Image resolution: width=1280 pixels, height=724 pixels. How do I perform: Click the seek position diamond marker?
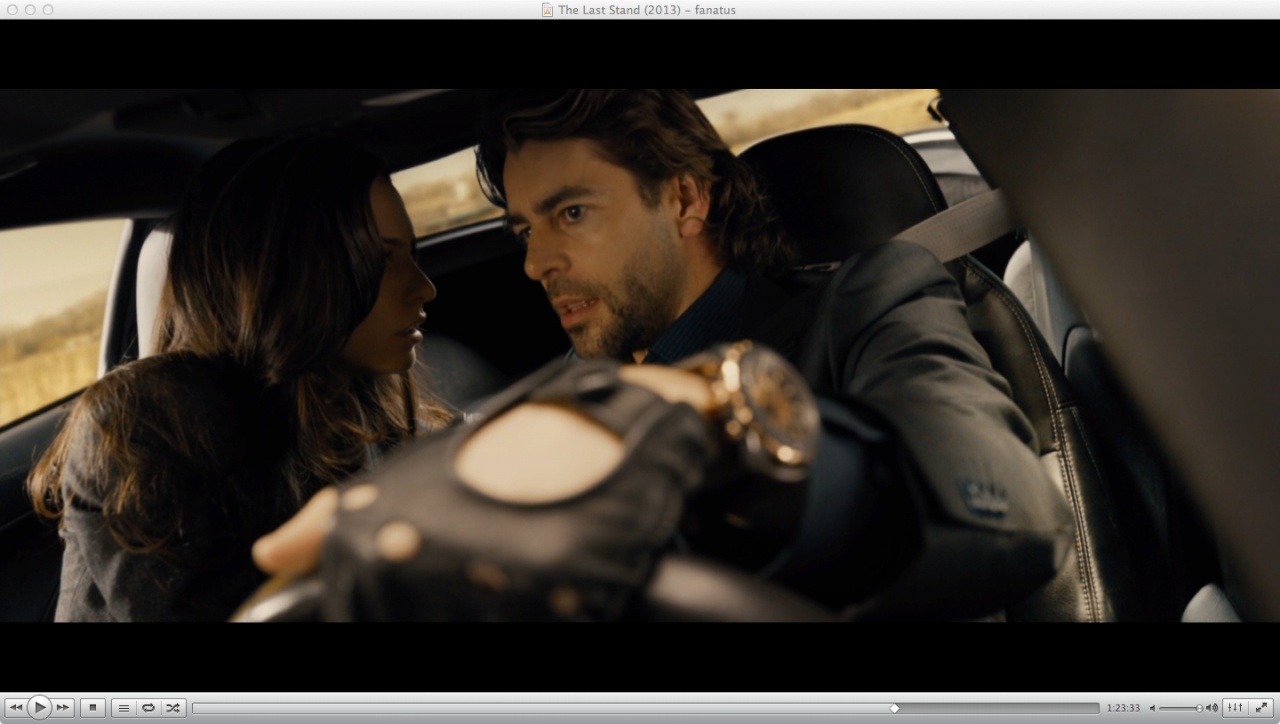coord(895,708)
